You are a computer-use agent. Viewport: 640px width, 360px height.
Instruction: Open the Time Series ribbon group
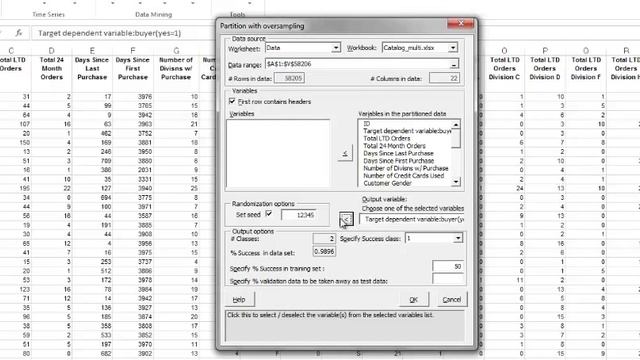tap(48, 14)
